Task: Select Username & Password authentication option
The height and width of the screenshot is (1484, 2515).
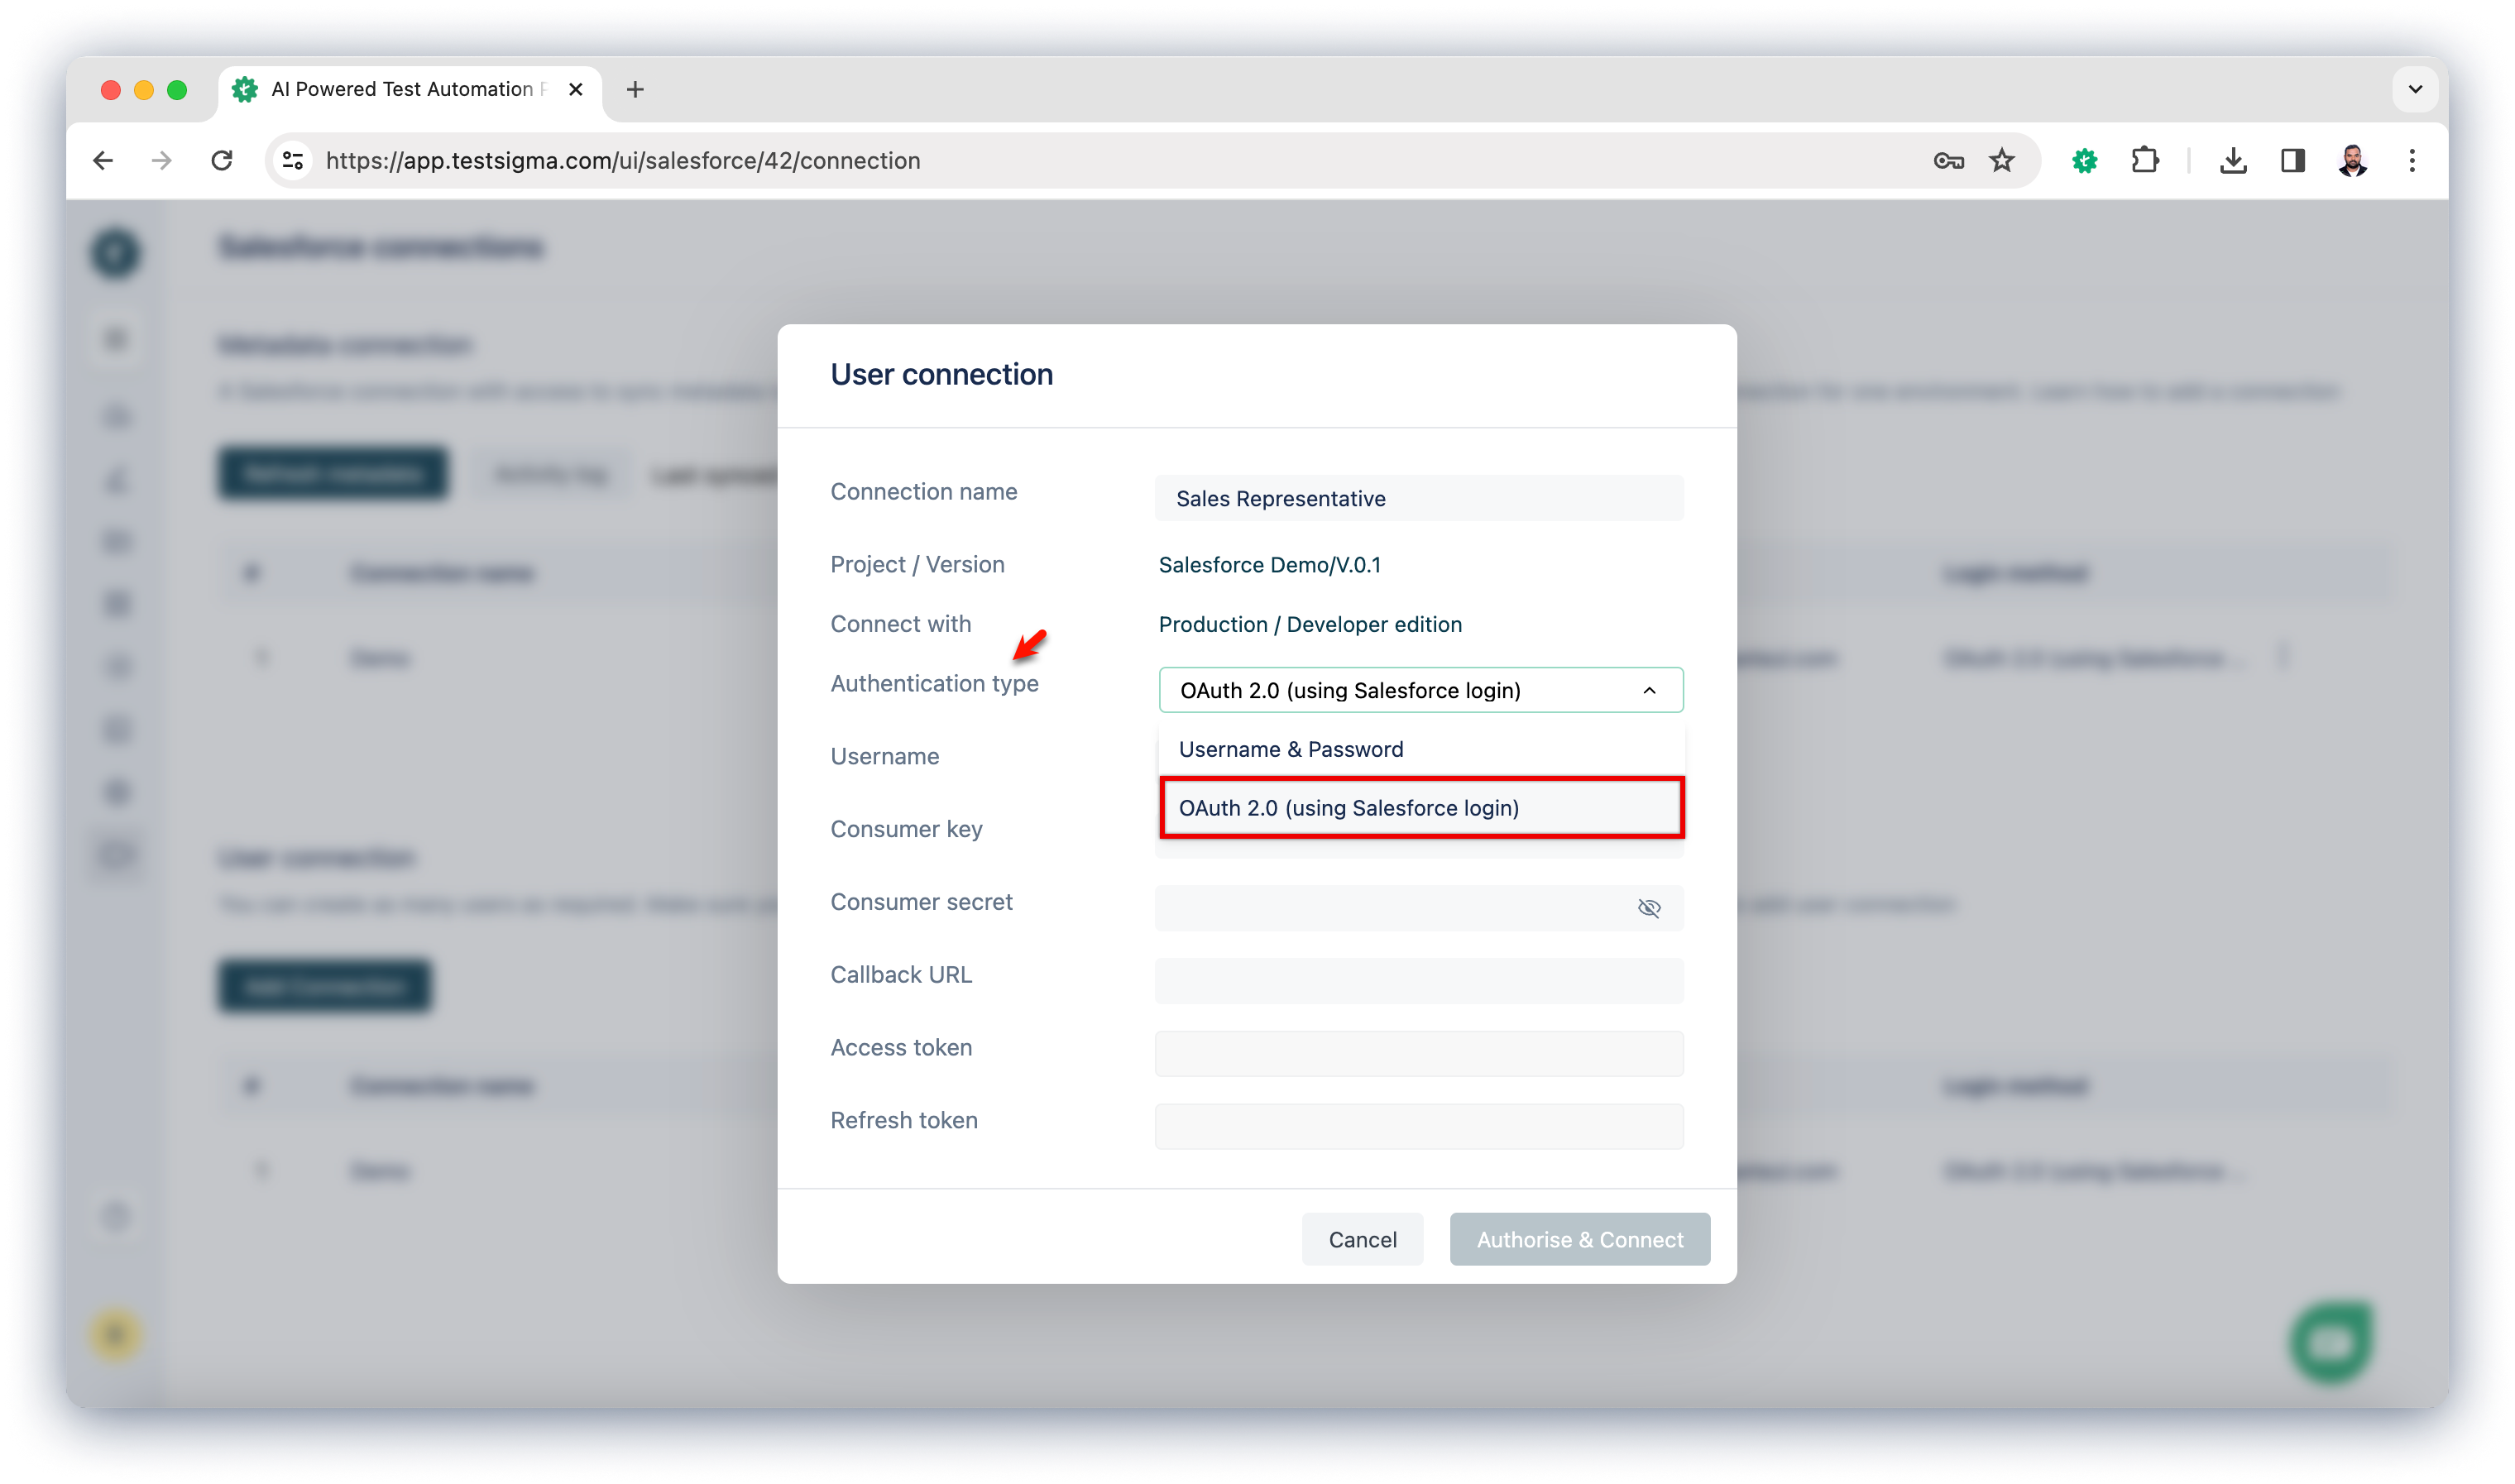Action: click(1291, 747)
